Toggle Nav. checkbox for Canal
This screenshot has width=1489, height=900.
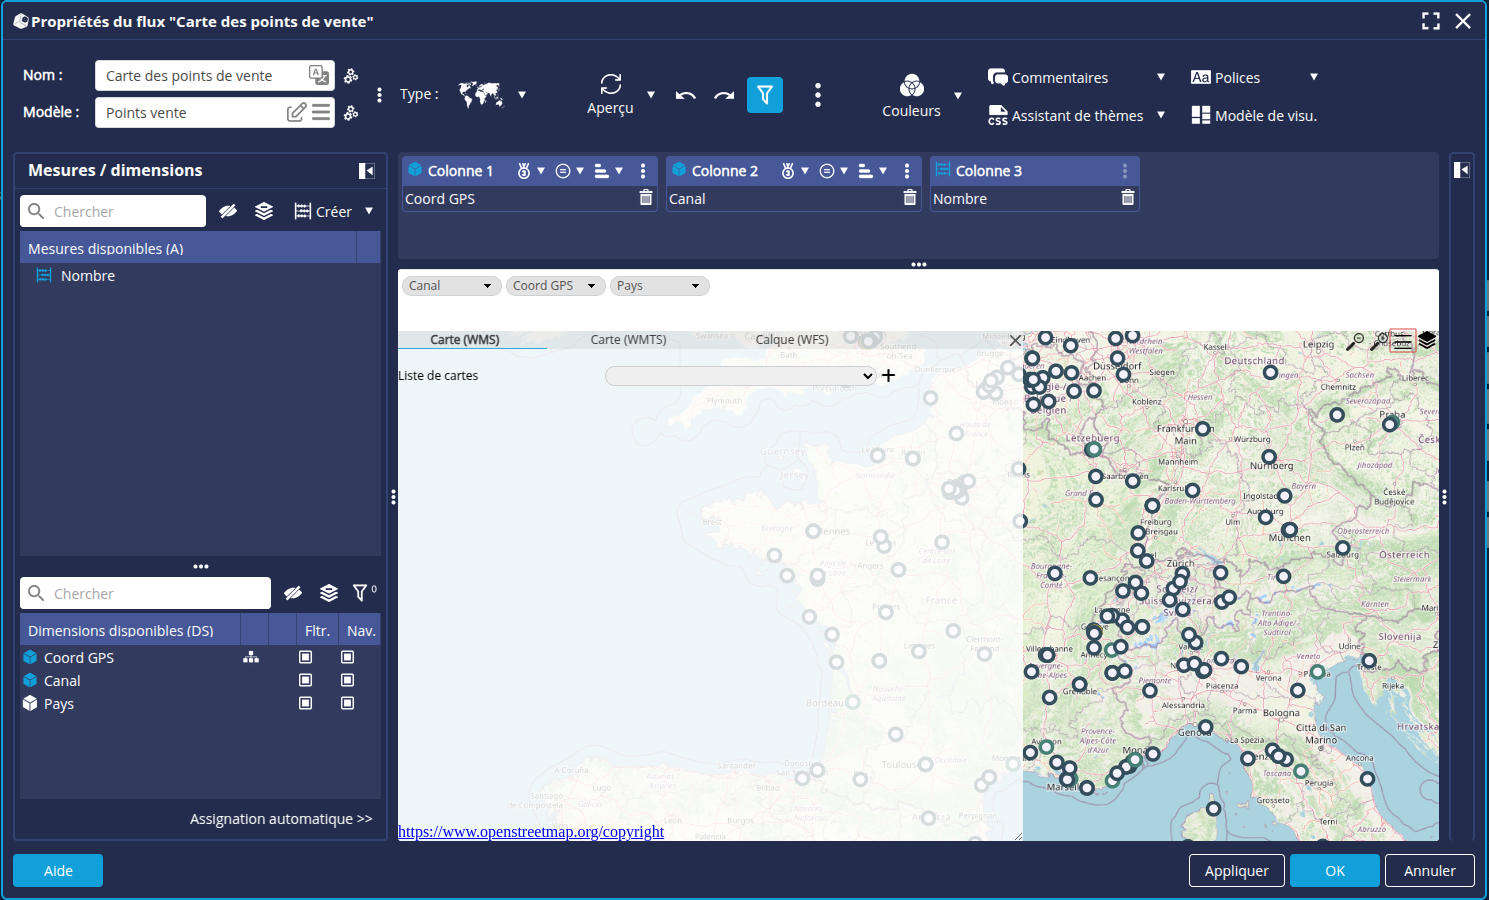click(348, 680)
